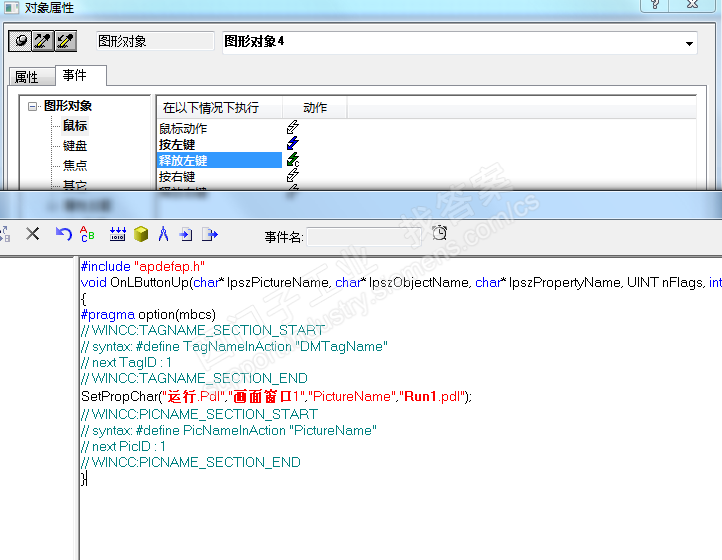Viewport: 722px width, 560px height.
Task: Click the // next TagID : 1 comment
Action: pyautogui.click(x=127, y=362)
